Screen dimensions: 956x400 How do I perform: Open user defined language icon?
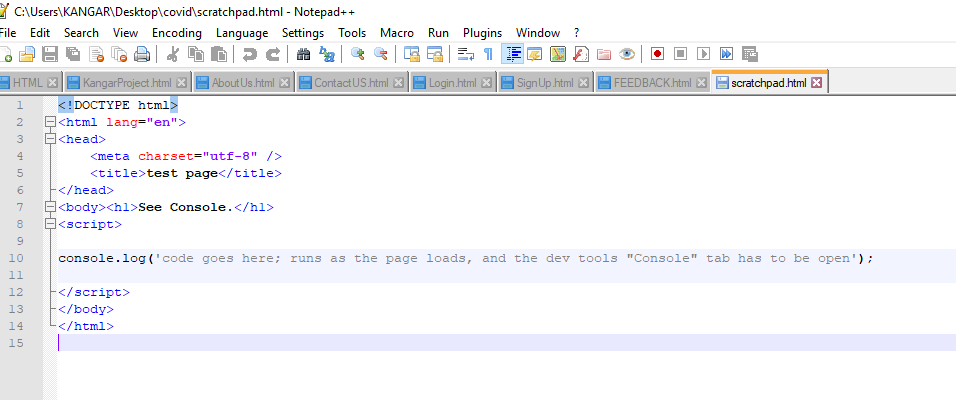coord(535,54)
